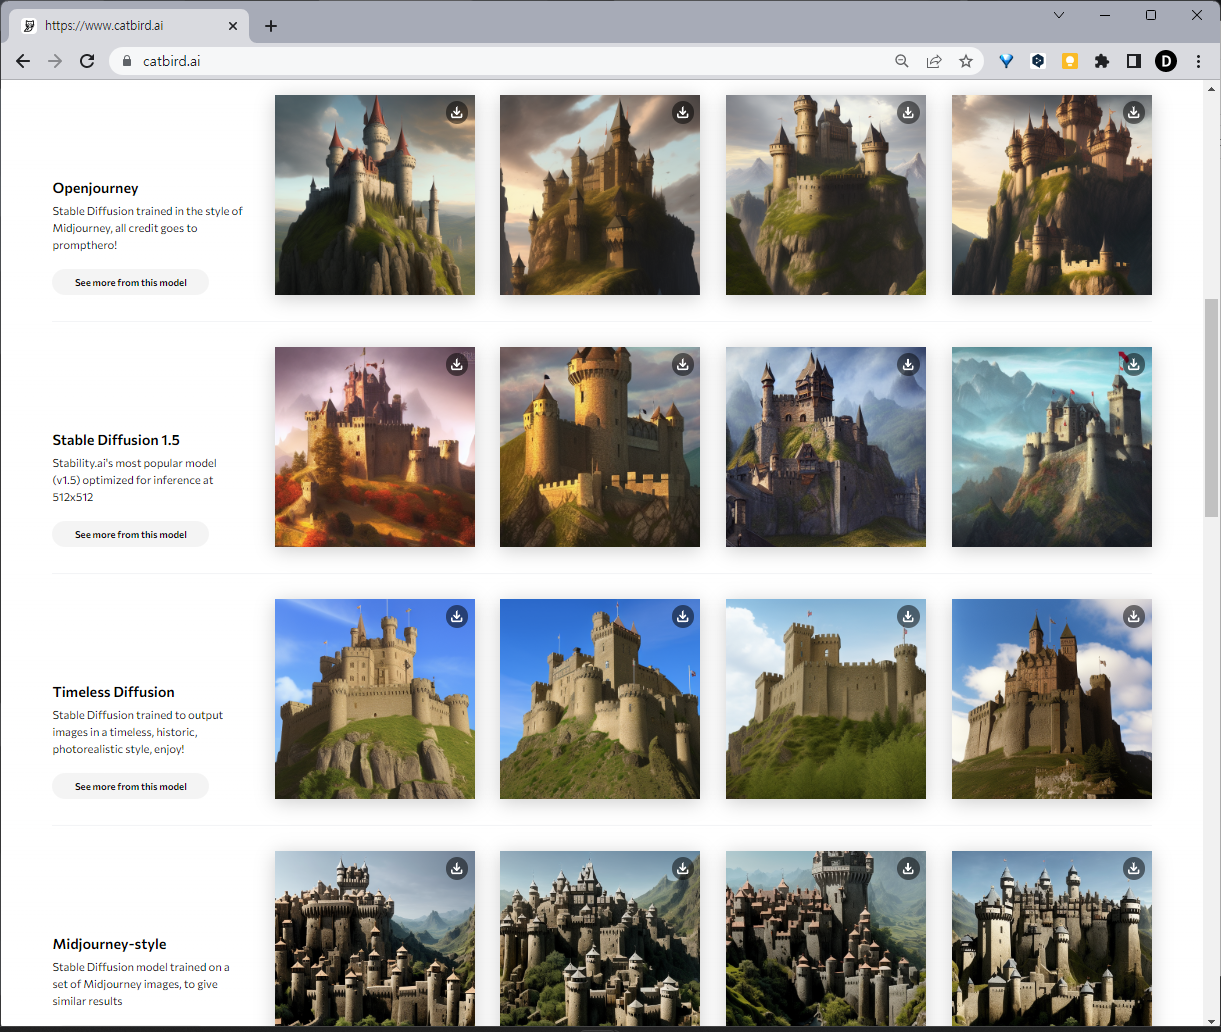Download fourth Openjourney castle image

coord(1134,113)
